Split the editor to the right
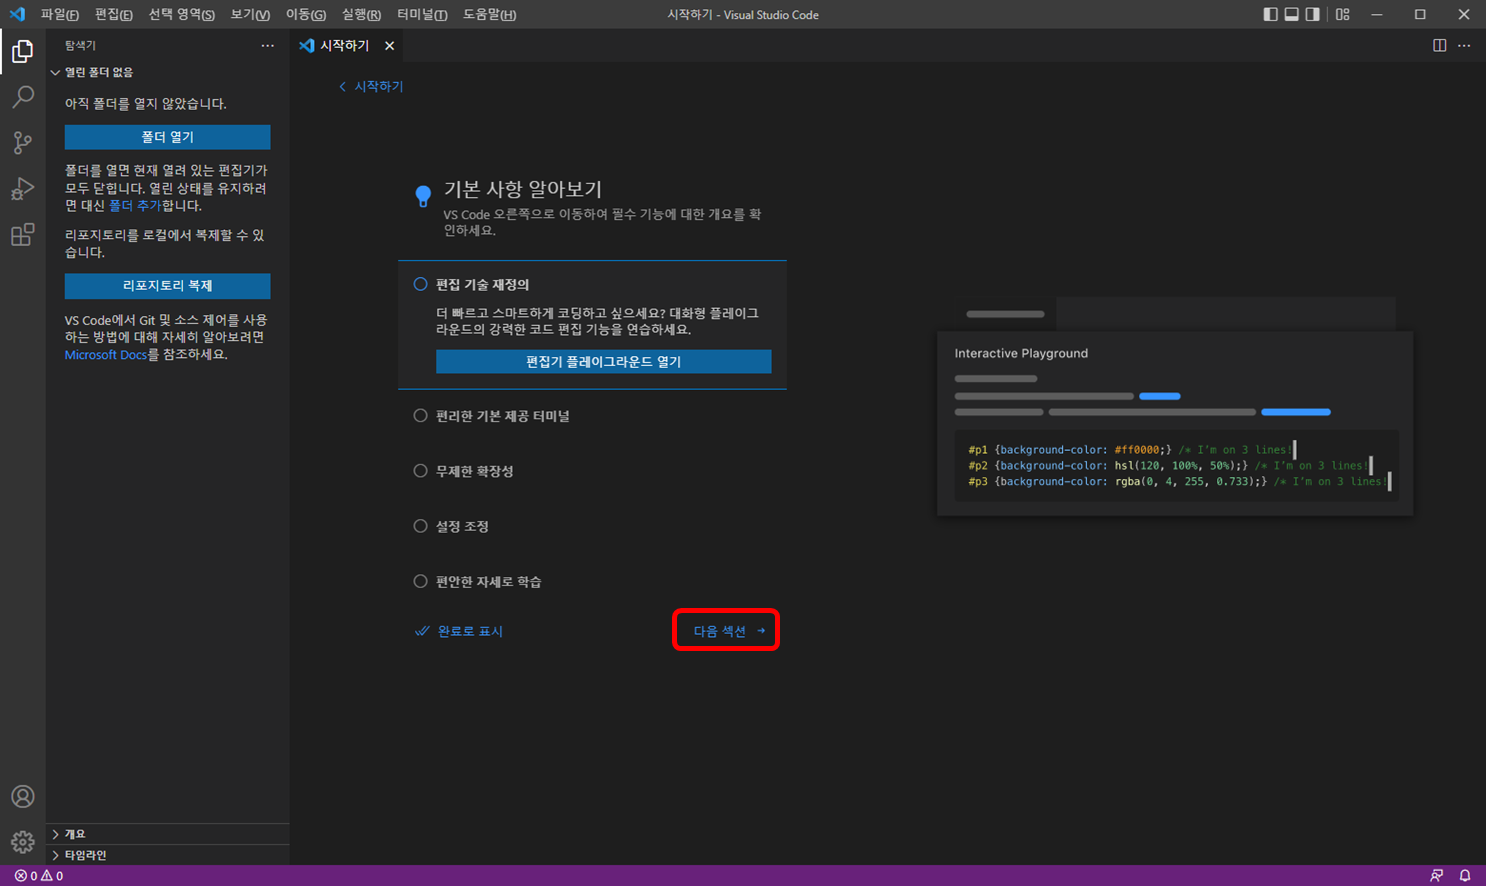Screen dimensions: 1486x886 [x=1439, y=45]
